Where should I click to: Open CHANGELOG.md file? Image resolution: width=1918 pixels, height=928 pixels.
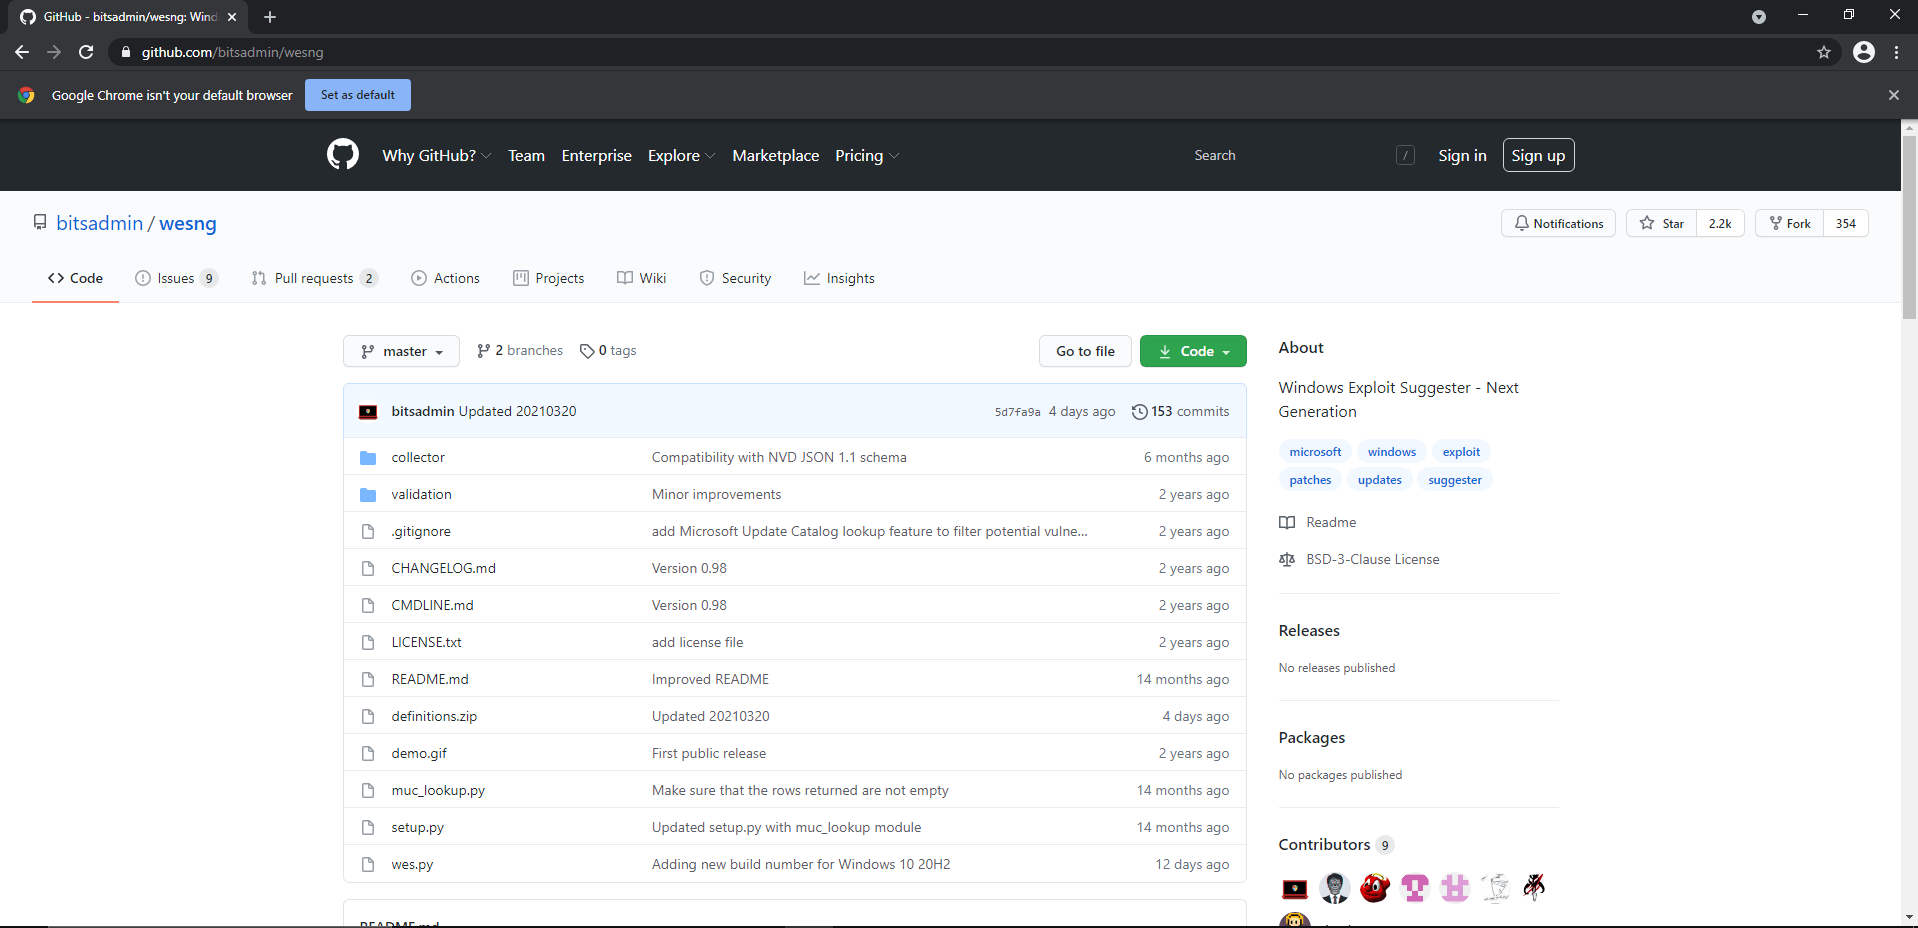click(443, 568)
